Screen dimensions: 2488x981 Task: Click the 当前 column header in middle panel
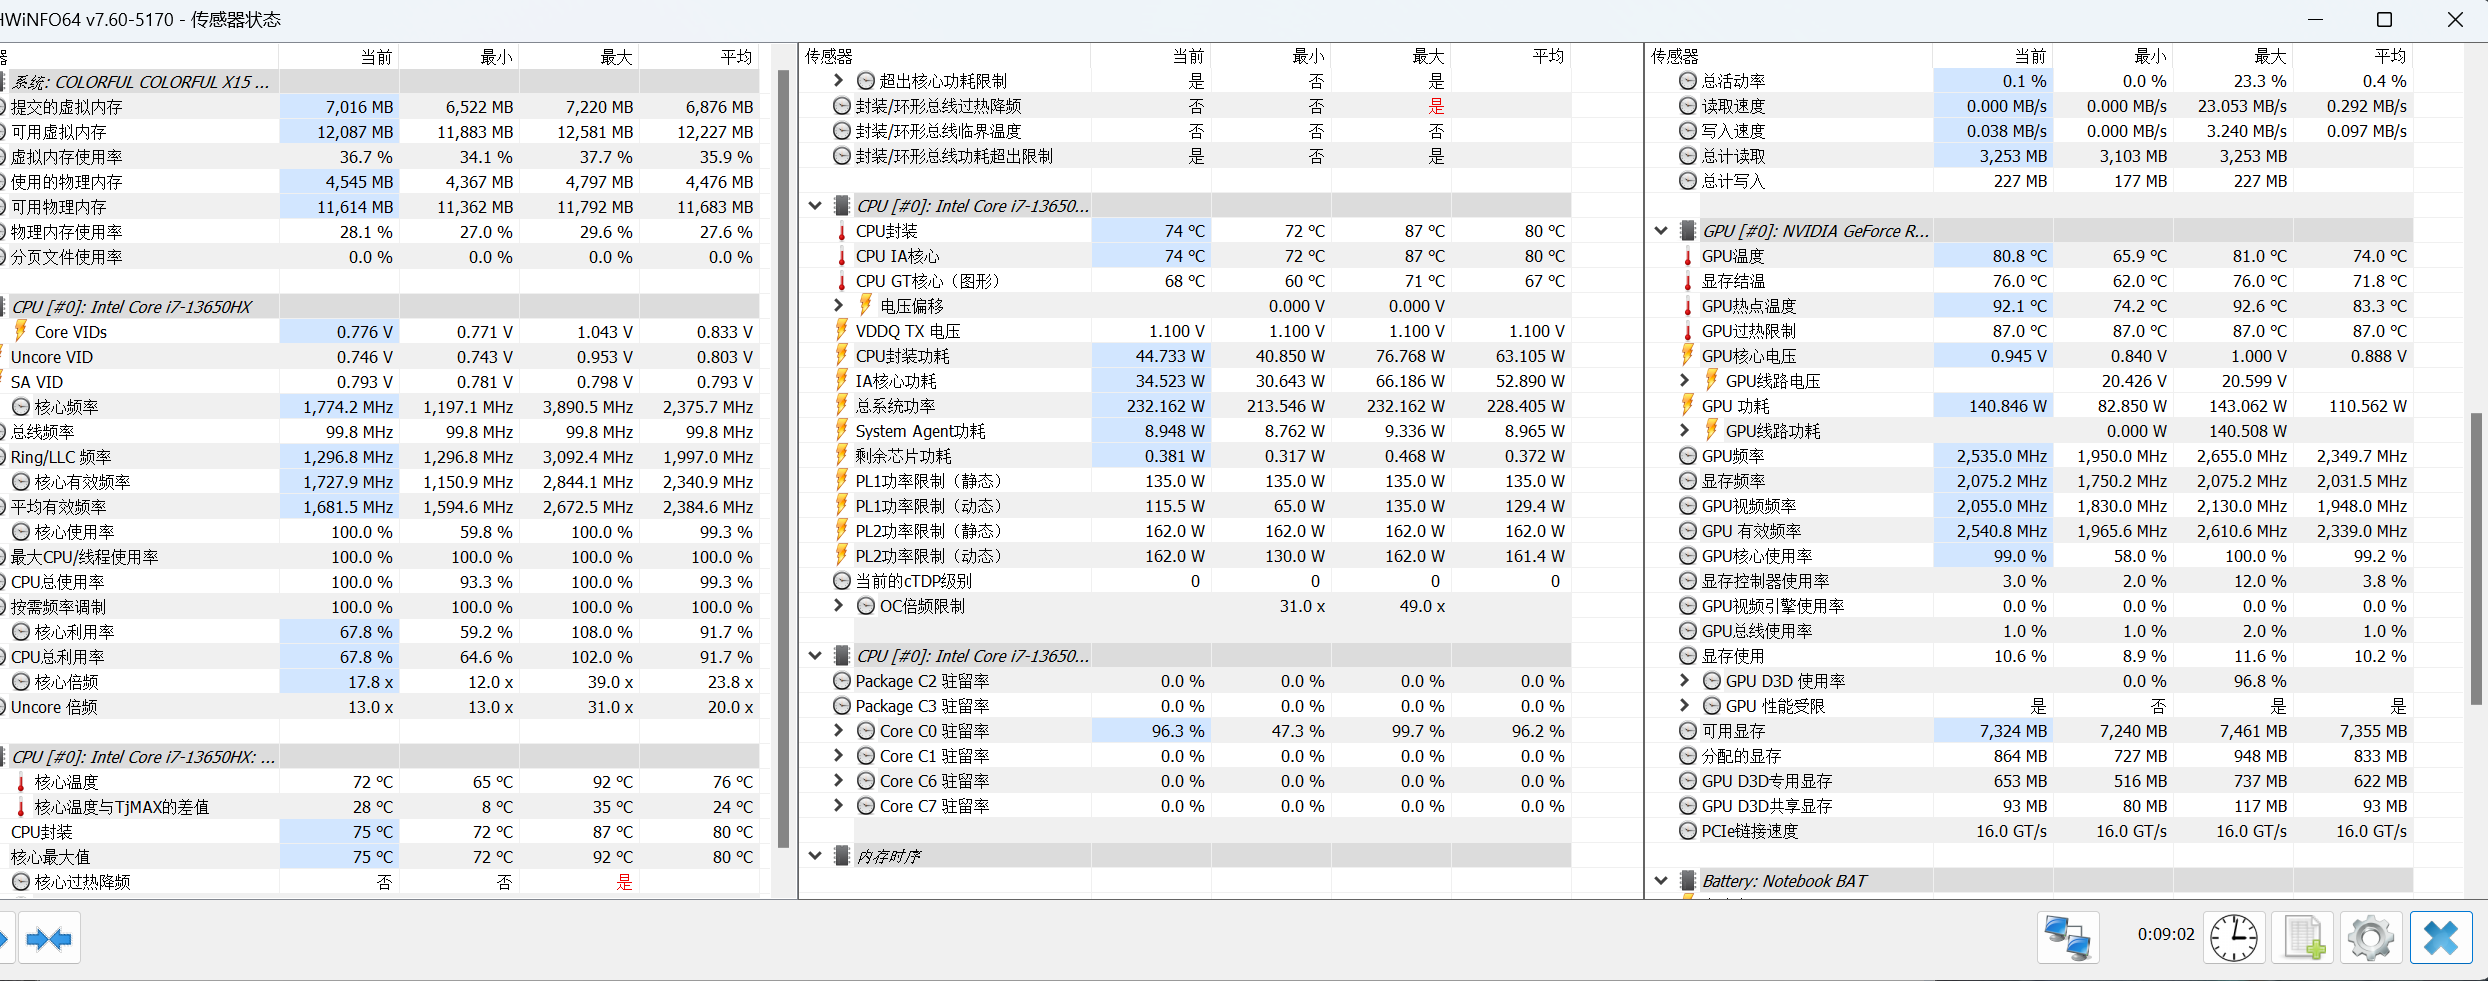[1150, 56]
